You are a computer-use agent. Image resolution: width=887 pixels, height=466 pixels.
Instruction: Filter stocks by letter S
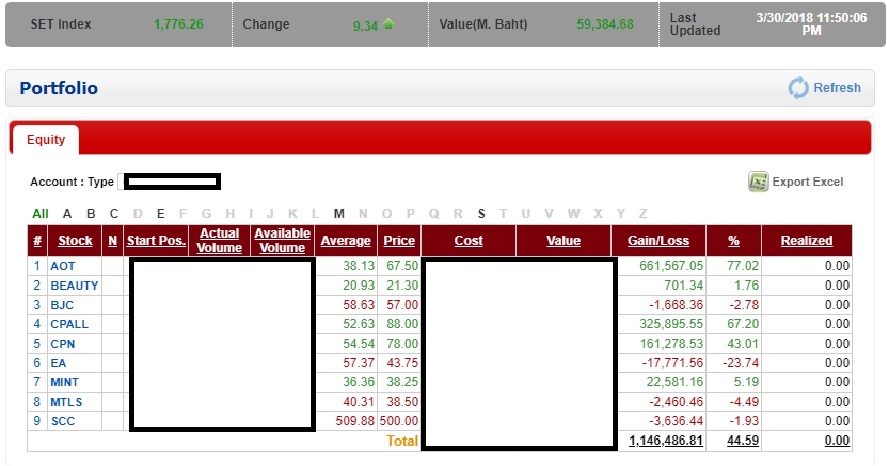(481, 214)
